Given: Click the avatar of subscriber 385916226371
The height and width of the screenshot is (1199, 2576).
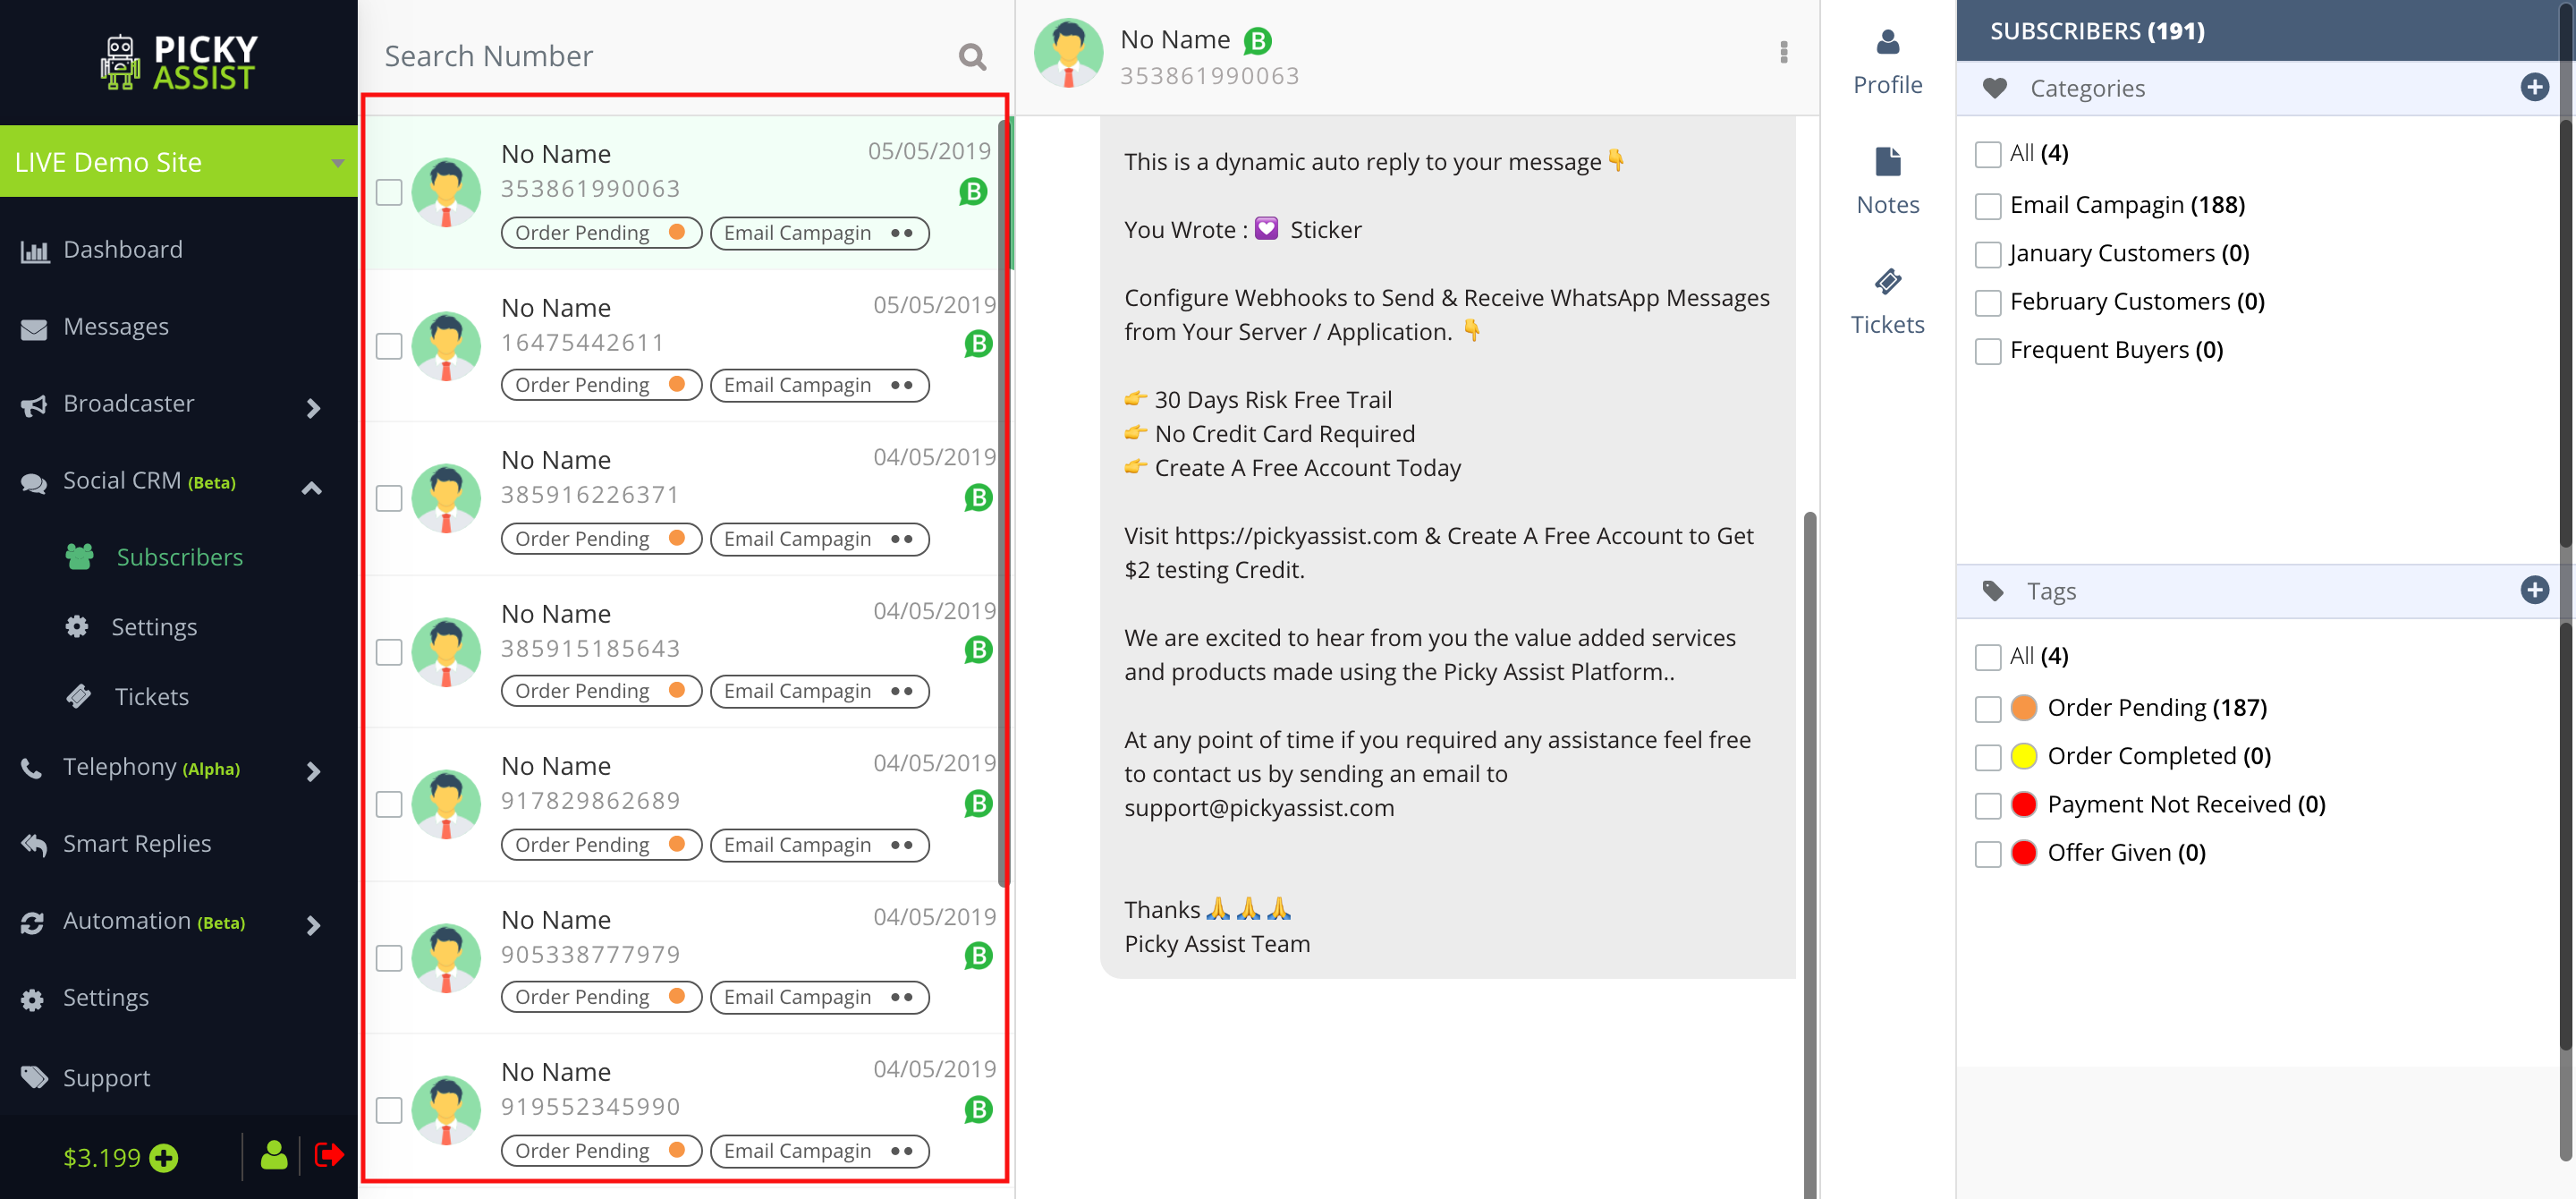Looking at the screenshot, I should click(446, 498).
